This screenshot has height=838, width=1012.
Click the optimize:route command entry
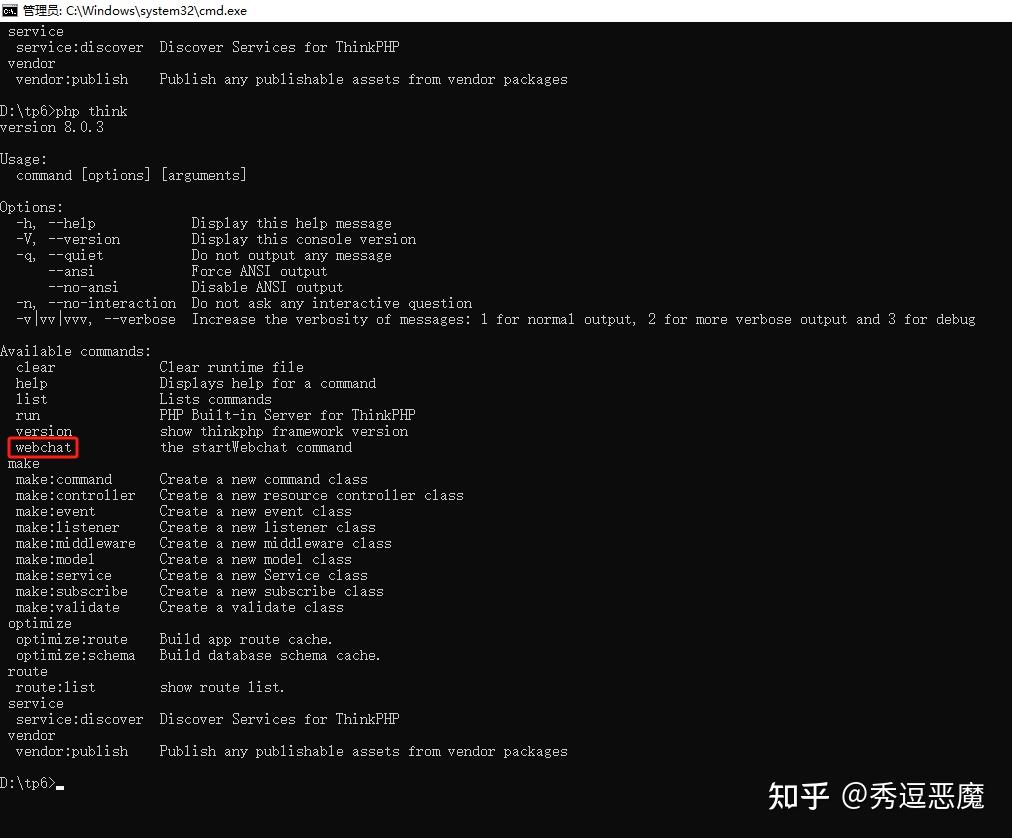coord(71,639)
